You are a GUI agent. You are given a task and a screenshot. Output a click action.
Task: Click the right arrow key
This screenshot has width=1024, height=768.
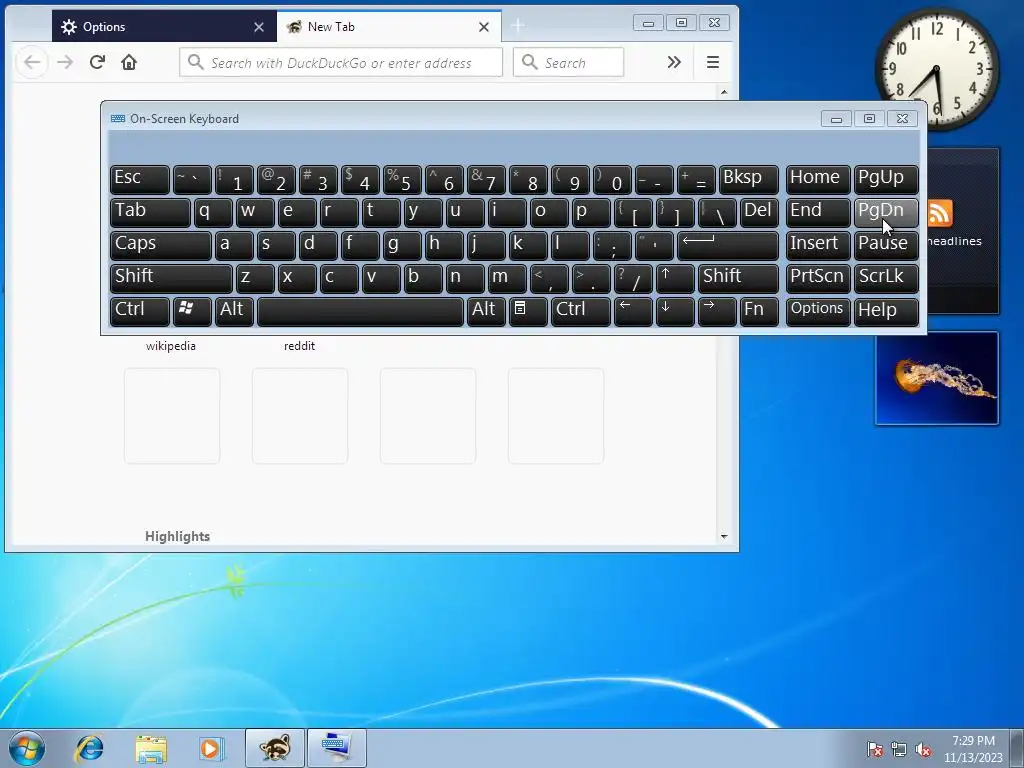716,311
